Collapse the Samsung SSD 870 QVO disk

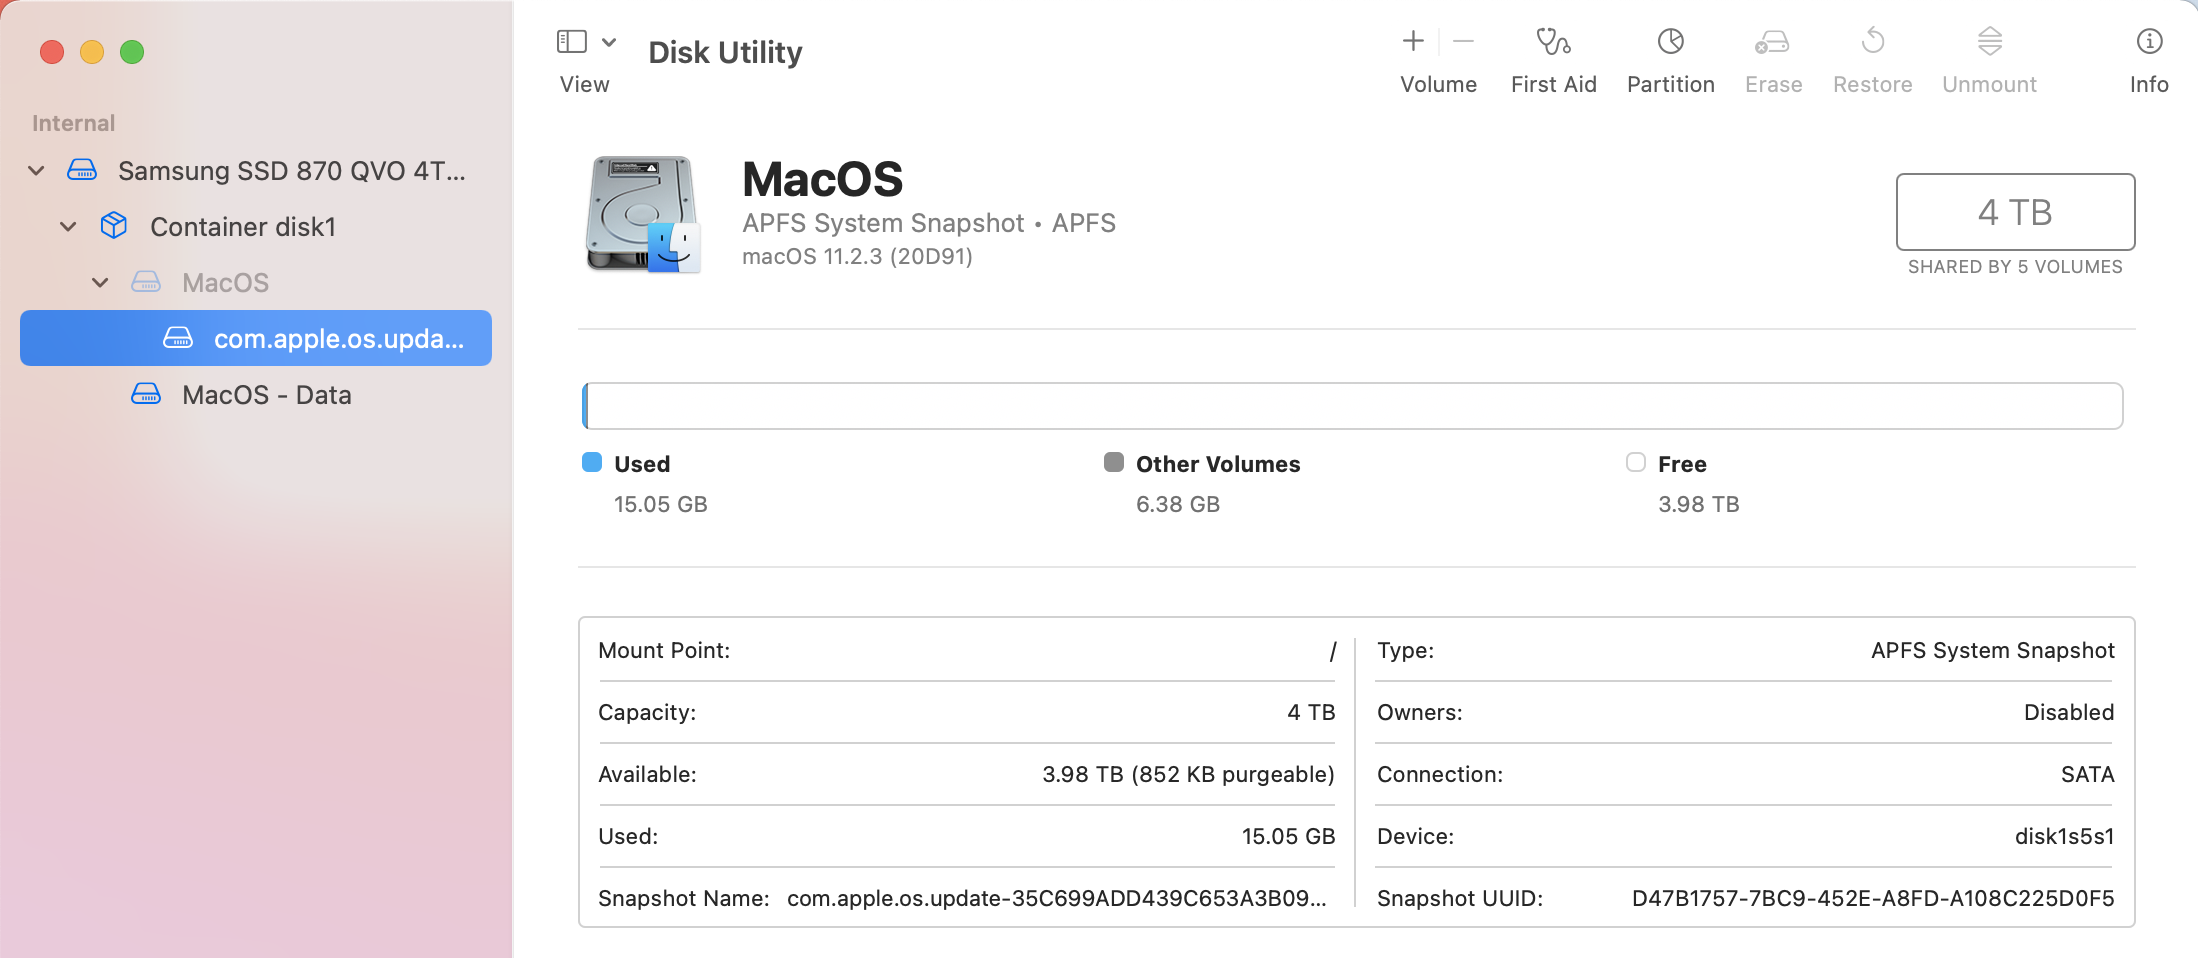(36, 171)
